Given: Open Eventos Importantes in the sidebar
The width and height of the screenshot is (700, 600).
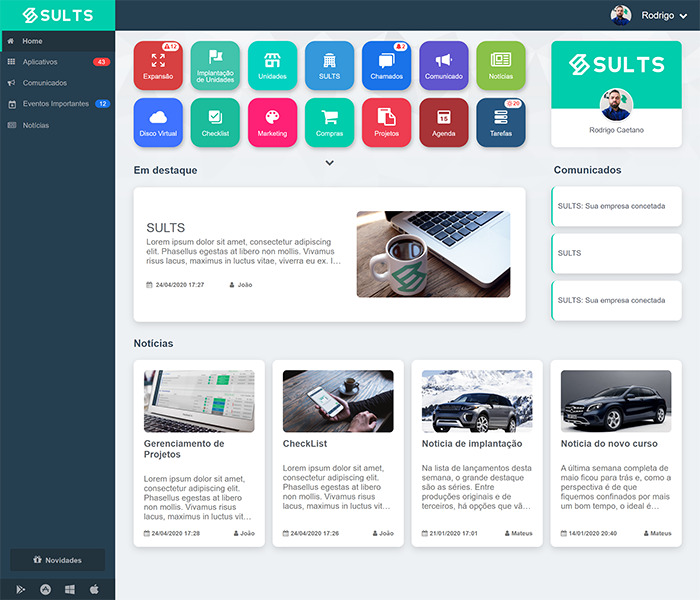Looking at the screenshot, I should point(58,104).
